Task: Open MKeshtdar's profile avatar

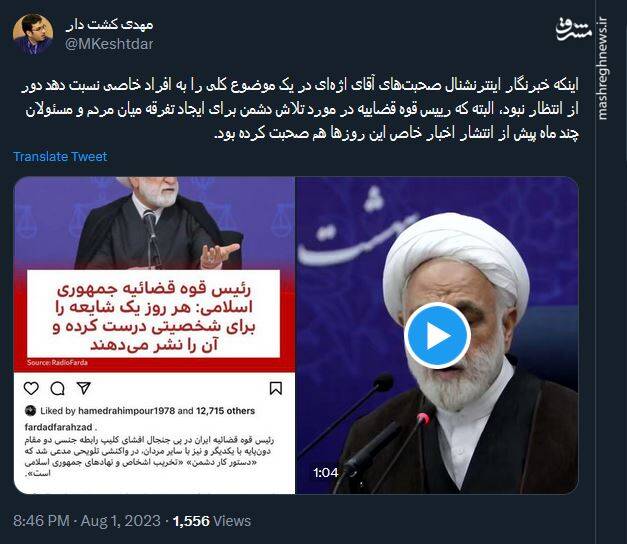Action: pos(33,34)
